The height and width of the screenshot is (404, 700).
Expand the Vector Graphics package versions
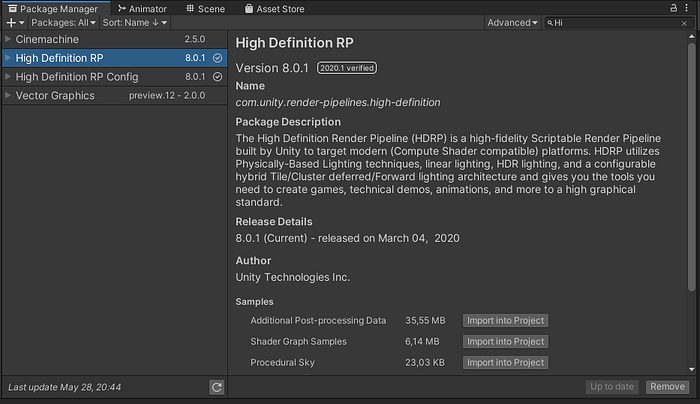(x=8, y=96)
